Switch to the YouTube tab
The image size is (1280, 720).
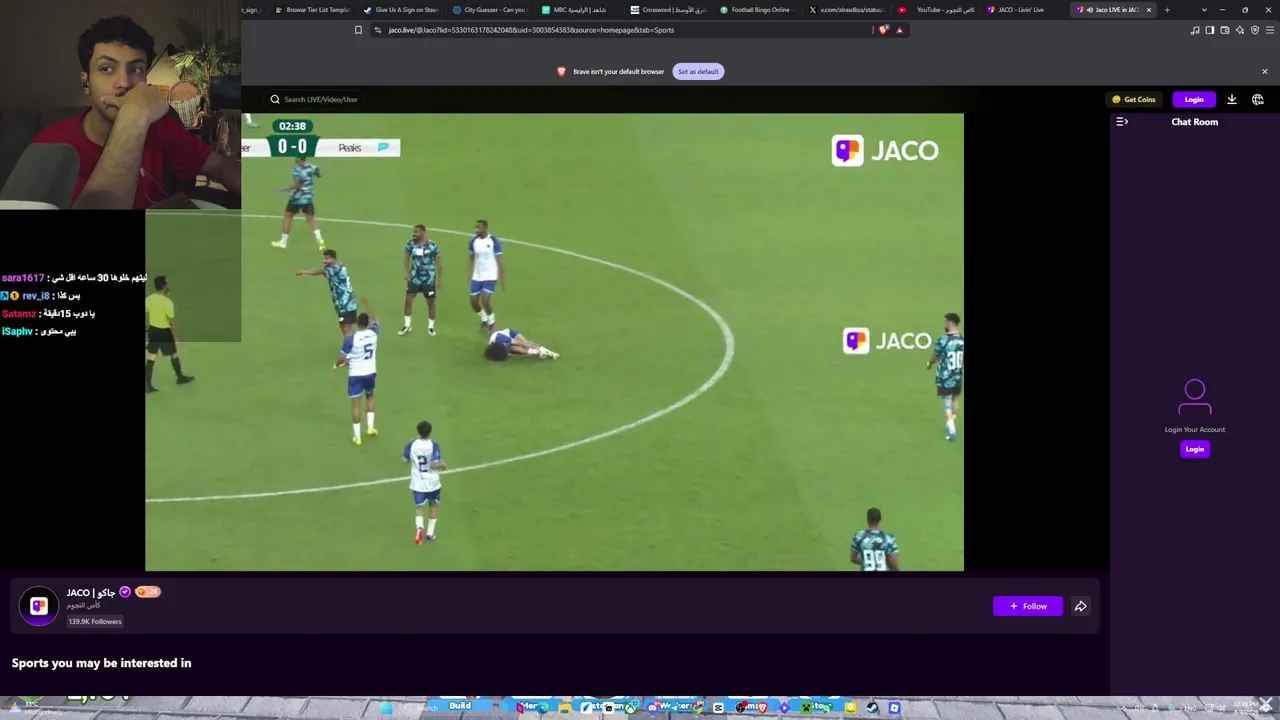pos(935,10)
